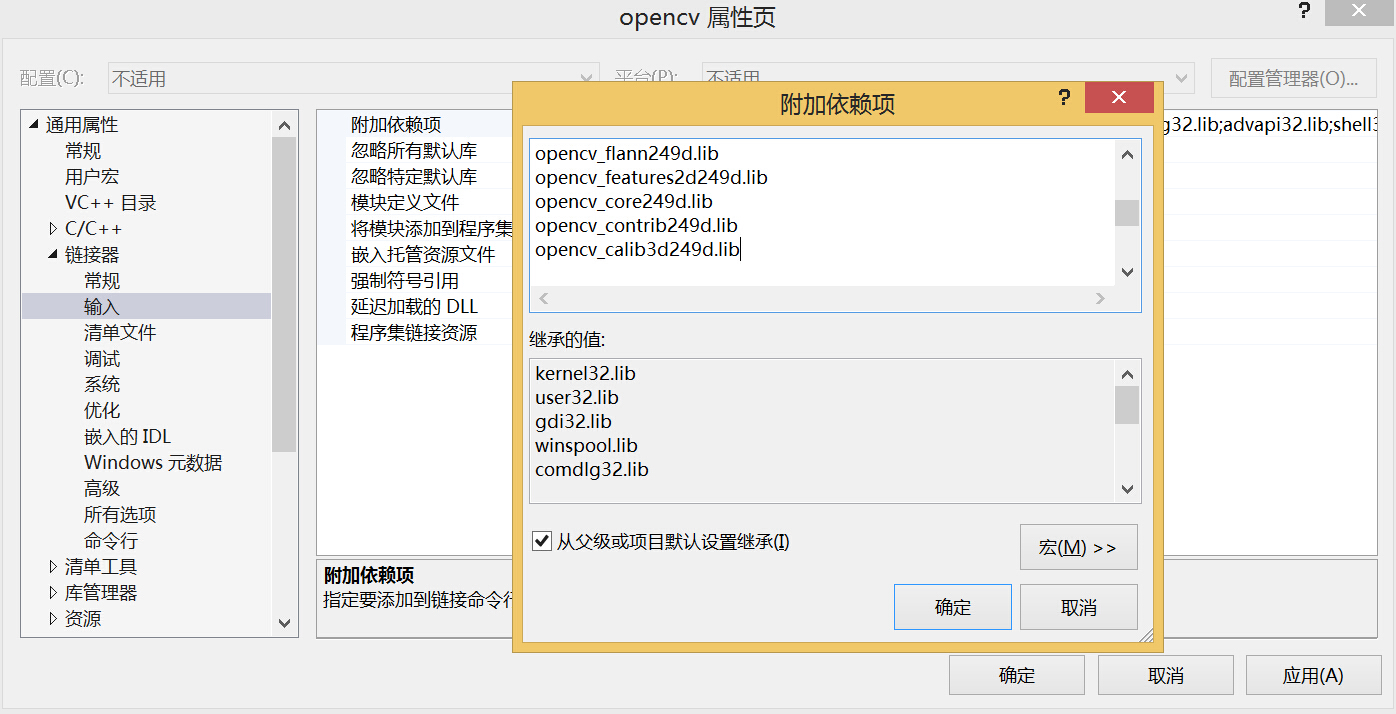Click the up arrow of the dependency list scrollbar
Image resolution: width=1396 pixels, height=714 pixels.
point(1127,154)
